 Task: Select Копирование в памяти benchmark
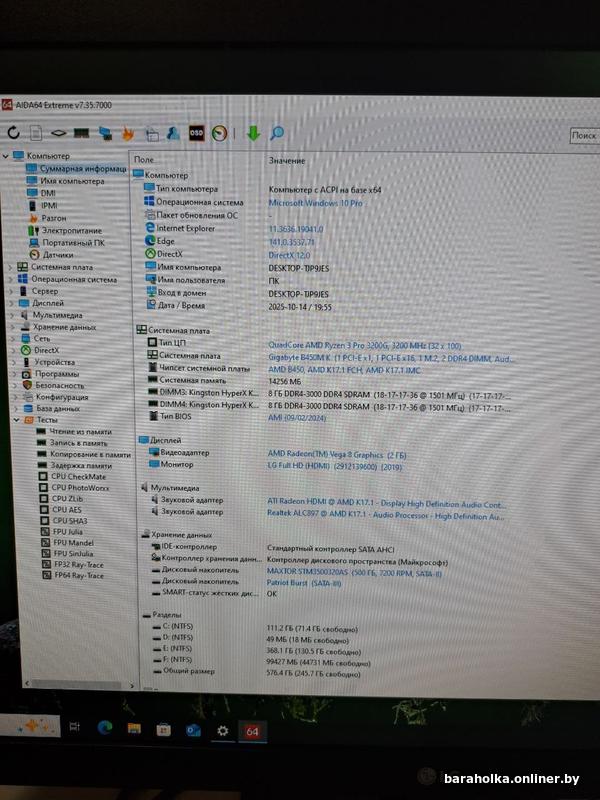pos(90,454)
